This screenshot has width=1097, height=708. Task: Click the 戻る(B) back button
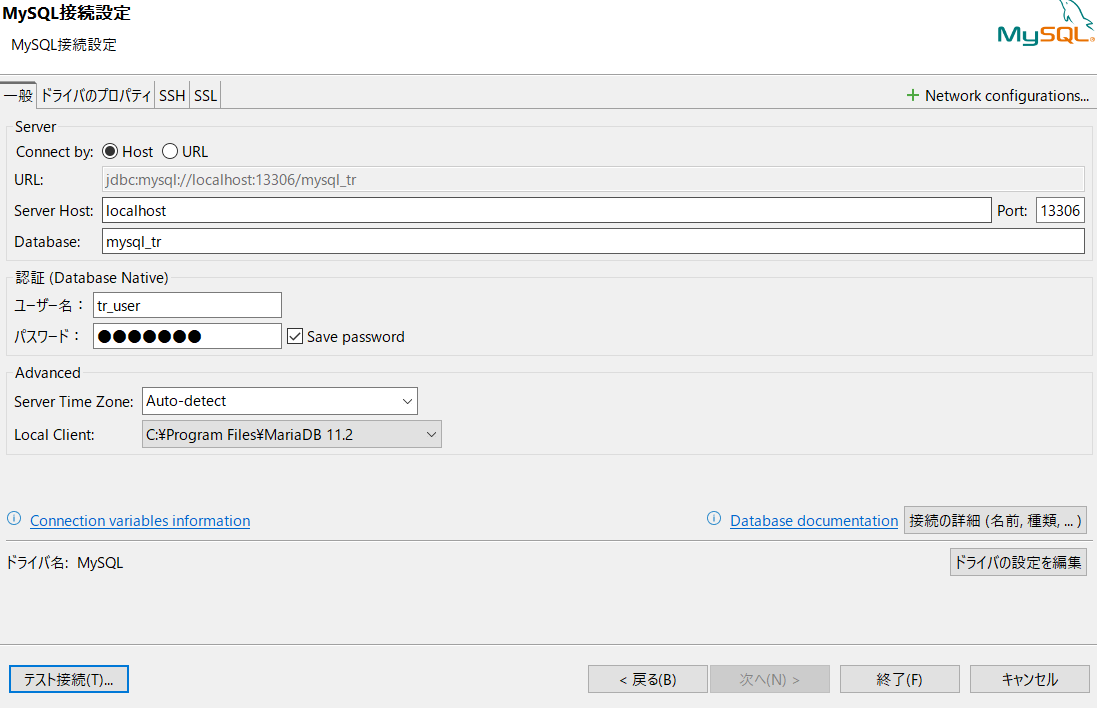(648, 679)
